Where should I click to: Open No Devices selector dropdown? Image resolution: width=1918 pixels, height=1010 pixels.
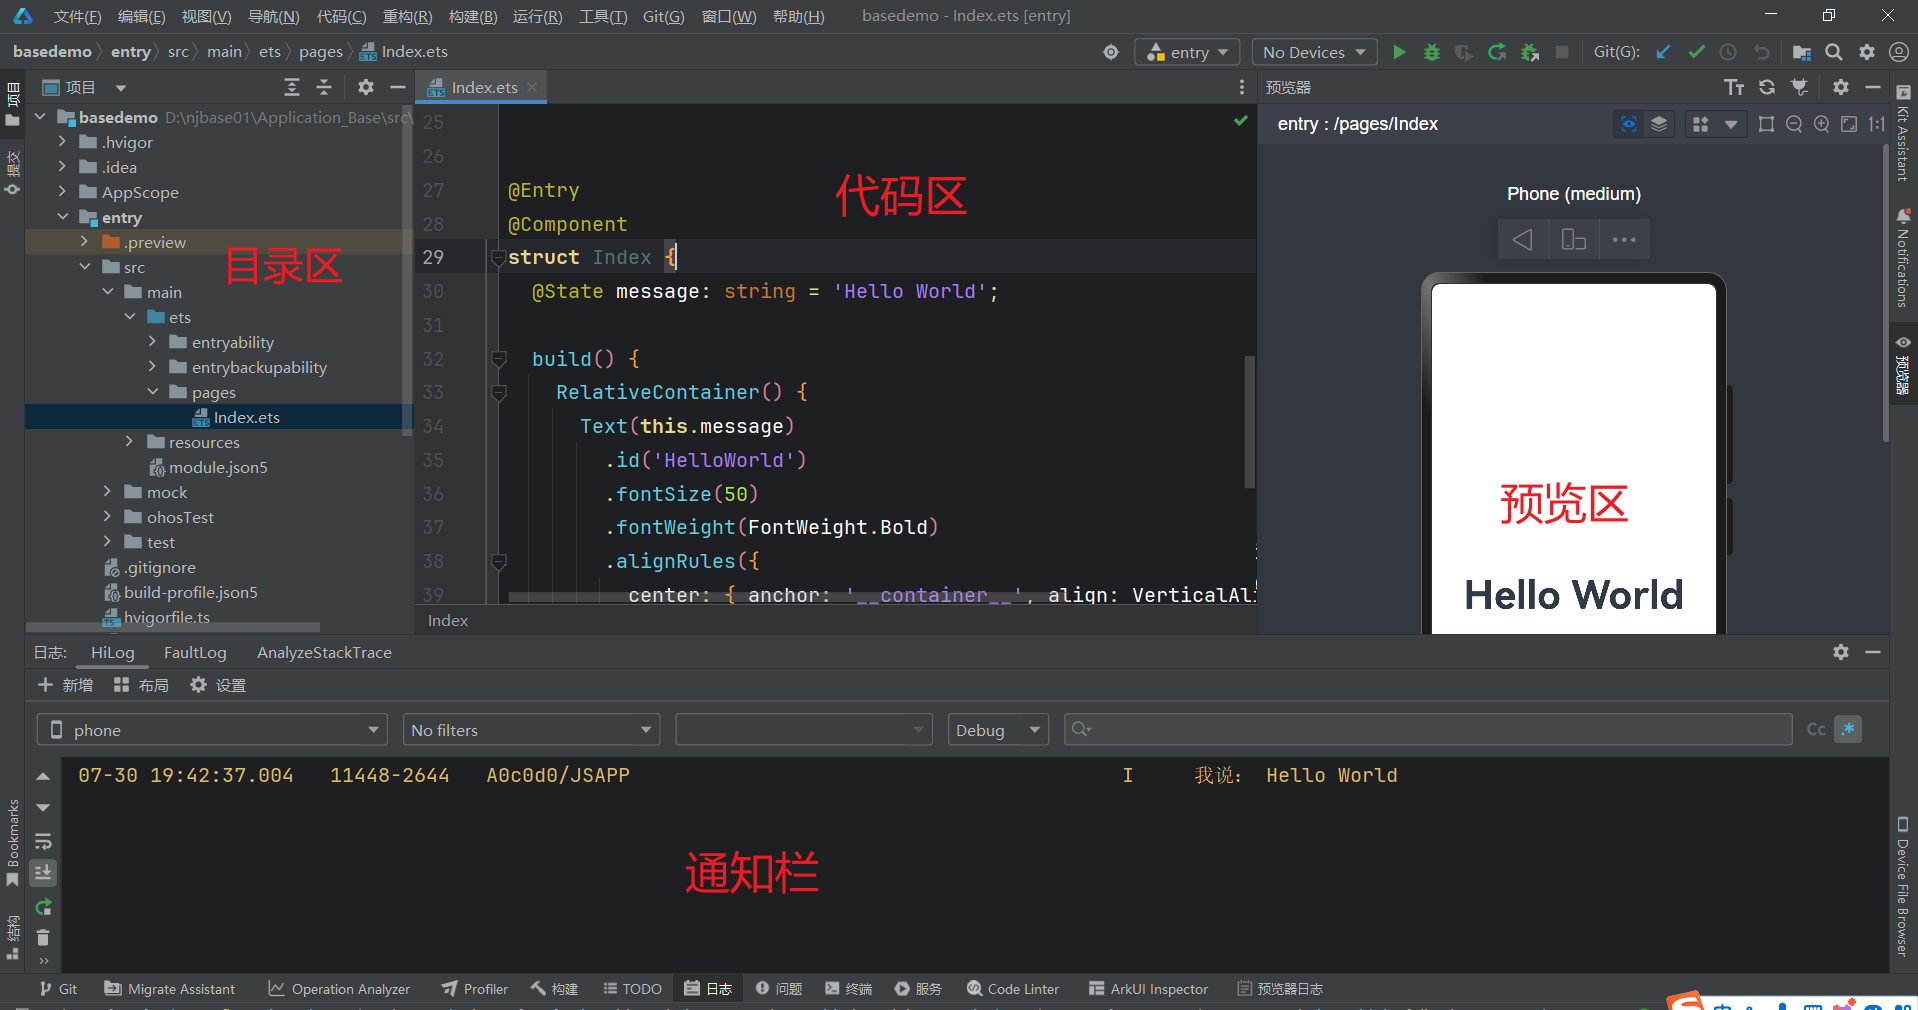point(1314,52)
